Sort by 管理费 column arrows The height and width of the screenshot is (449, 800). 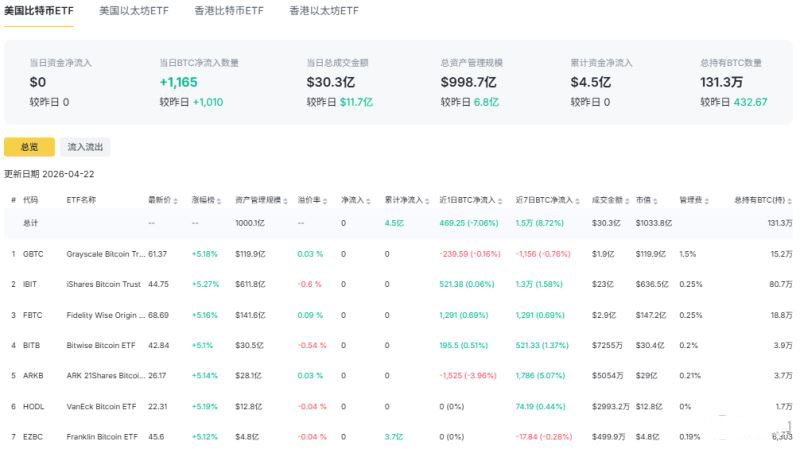[707, 201]
